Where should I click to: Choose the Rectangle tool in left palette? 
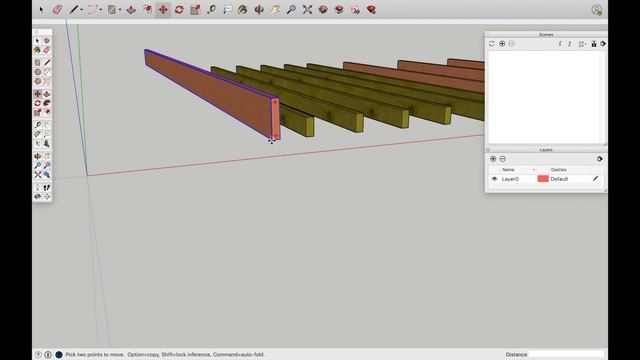(x=38, y=63)
